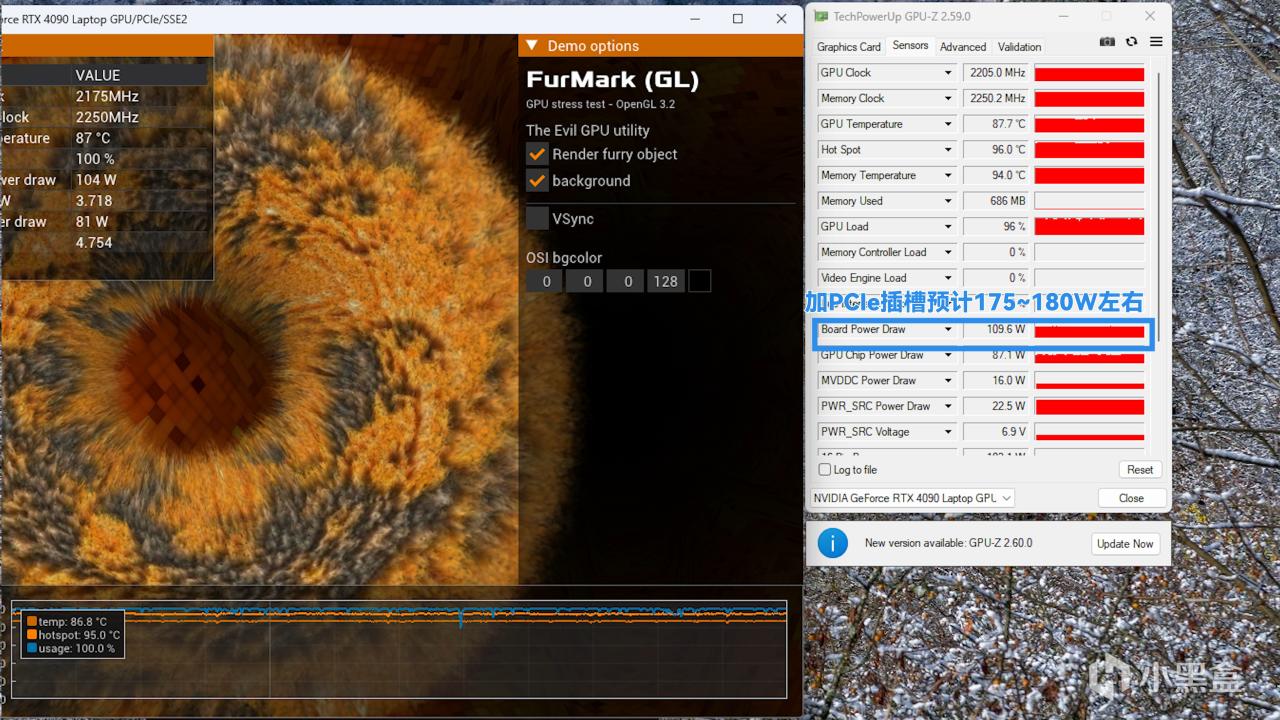Click the Hot Spot value 96.0 °C
Image resolution: width=1280 pixels, height=720 pixels.
[995, 150]
